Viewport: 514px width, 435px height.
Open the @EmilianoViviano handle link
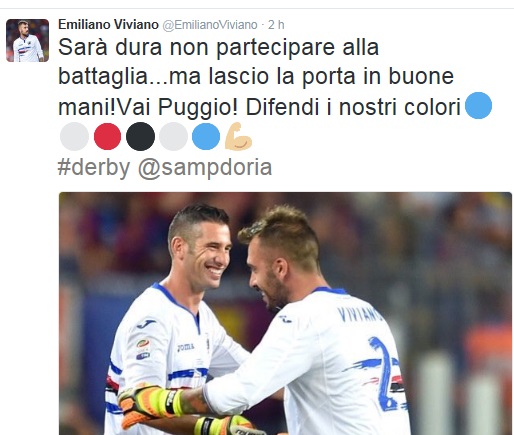[210, 25]
